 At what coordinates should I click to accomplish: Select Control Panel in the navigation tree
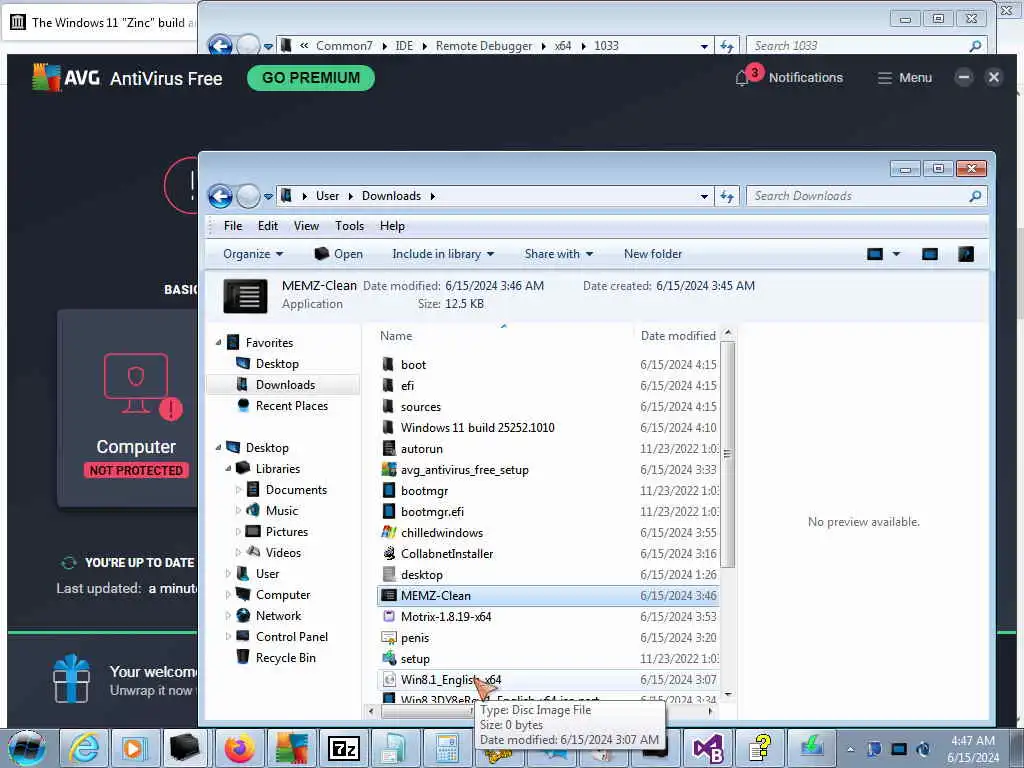pyautogui.click(x=291, y=637)
